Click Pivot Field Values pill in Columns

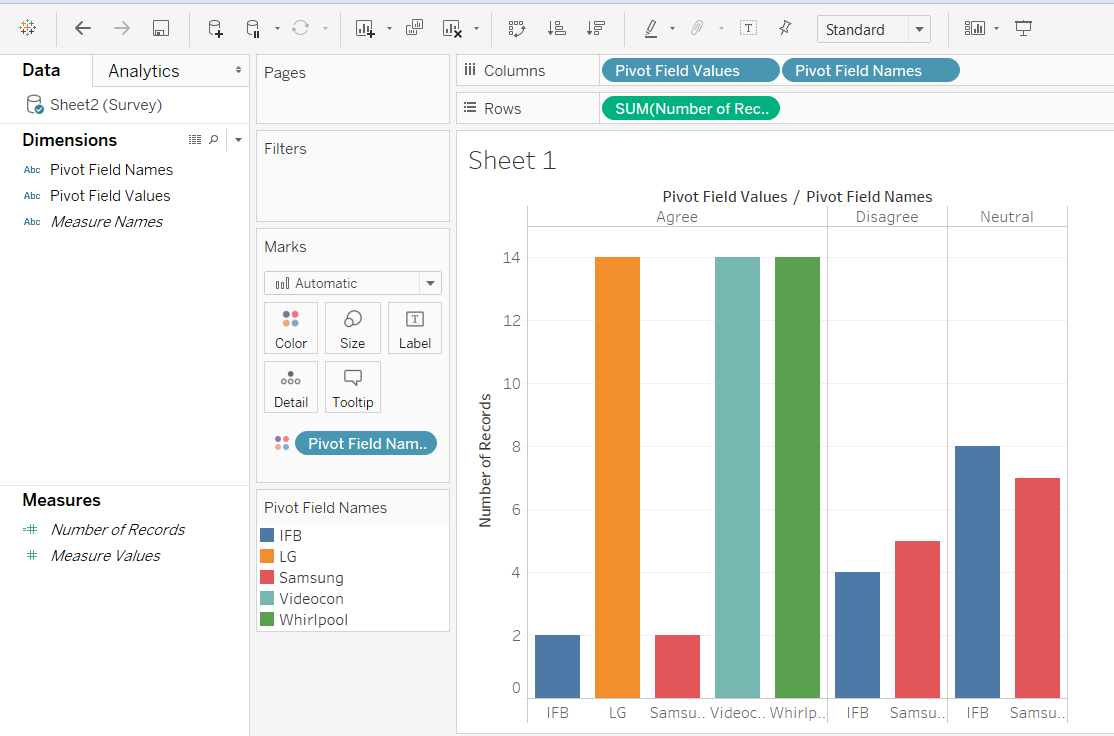(x=691, y=70)
